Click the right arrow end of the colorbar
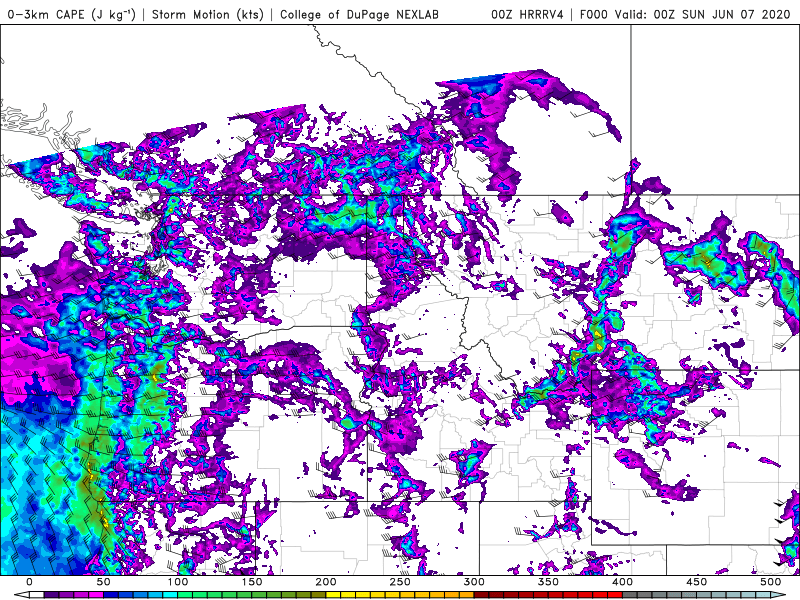 click(778, 595)
